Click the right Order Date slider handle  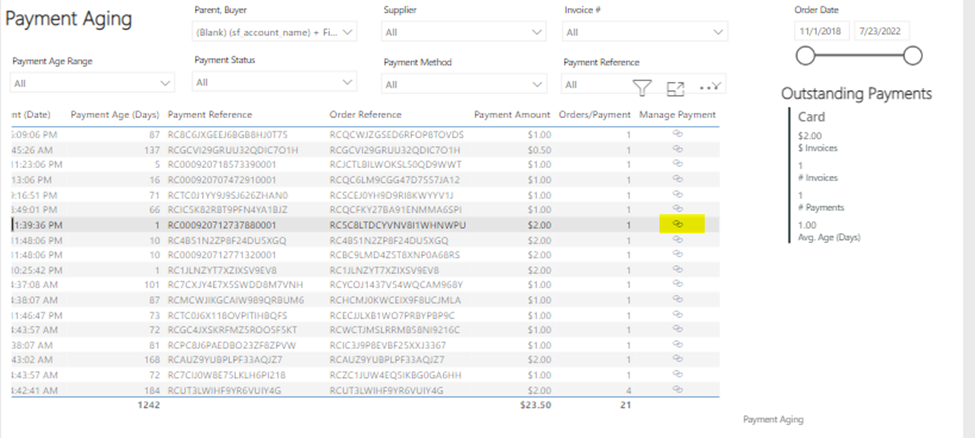point(912,57)
